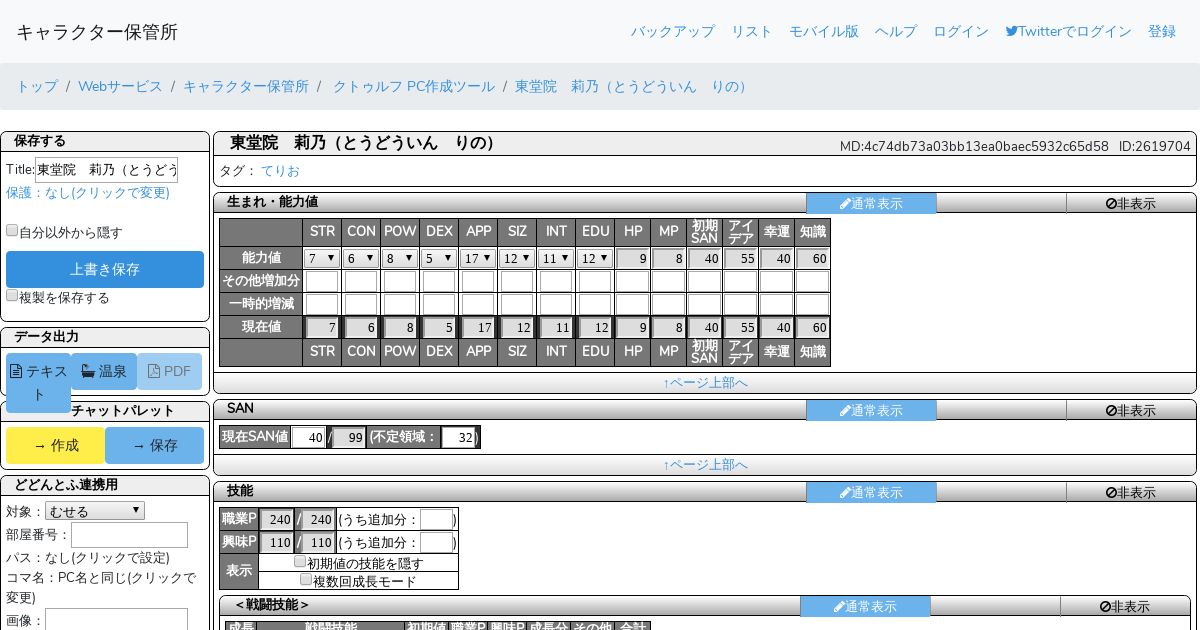Export to 温泉 button

coord(104,371)
